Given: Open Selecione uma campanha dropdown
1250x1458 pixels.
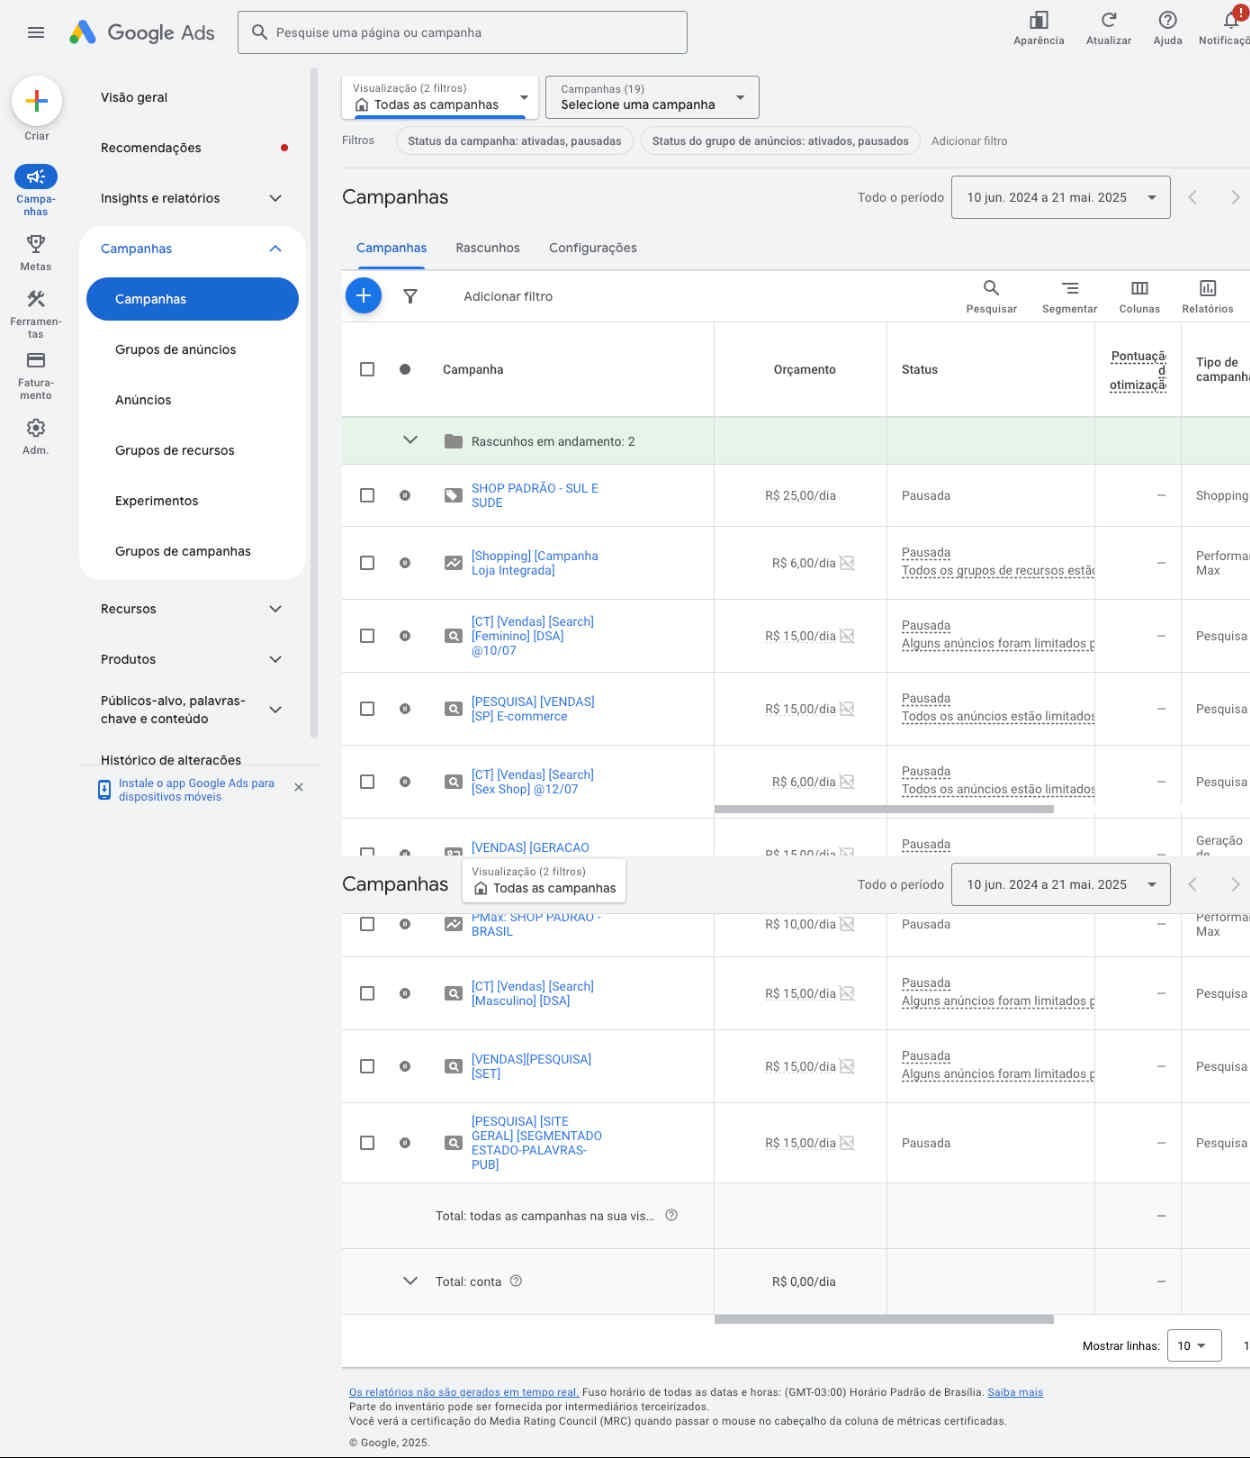Looking at the screenshot, I should [x=652, y=97].
